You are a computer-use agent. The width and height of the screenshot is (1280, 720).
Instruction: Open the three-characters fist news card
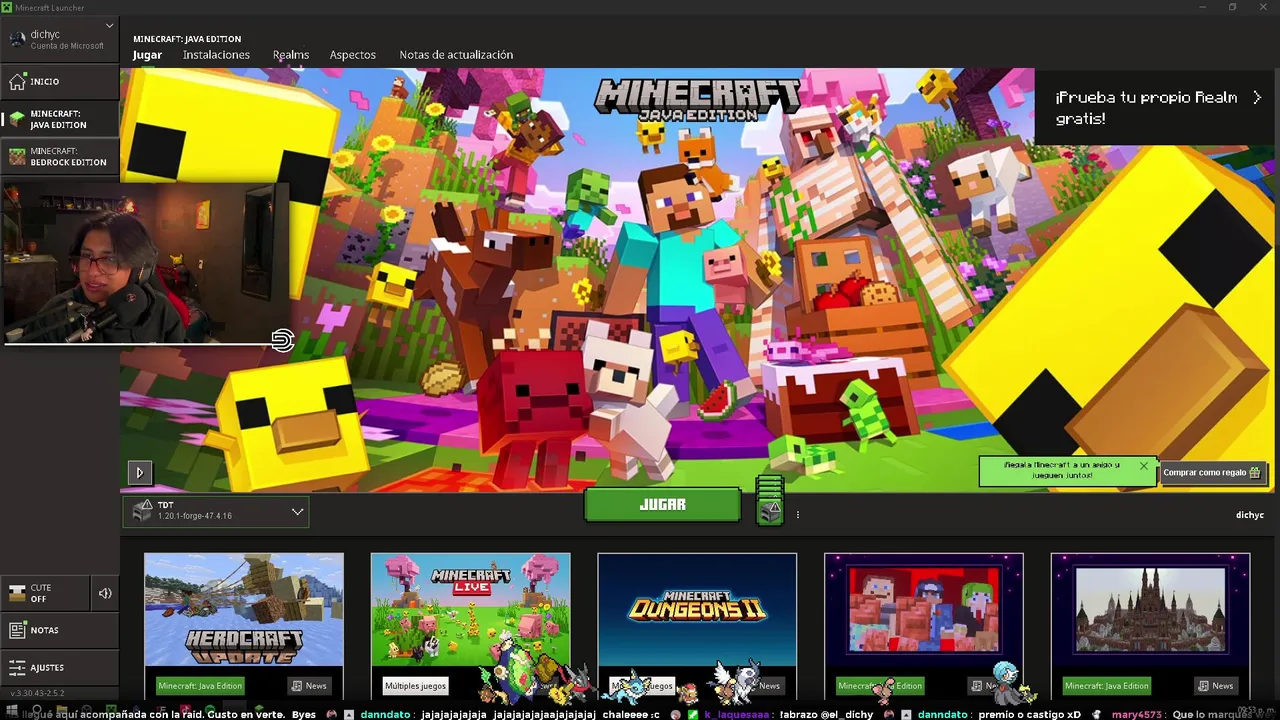pos(923,626)
